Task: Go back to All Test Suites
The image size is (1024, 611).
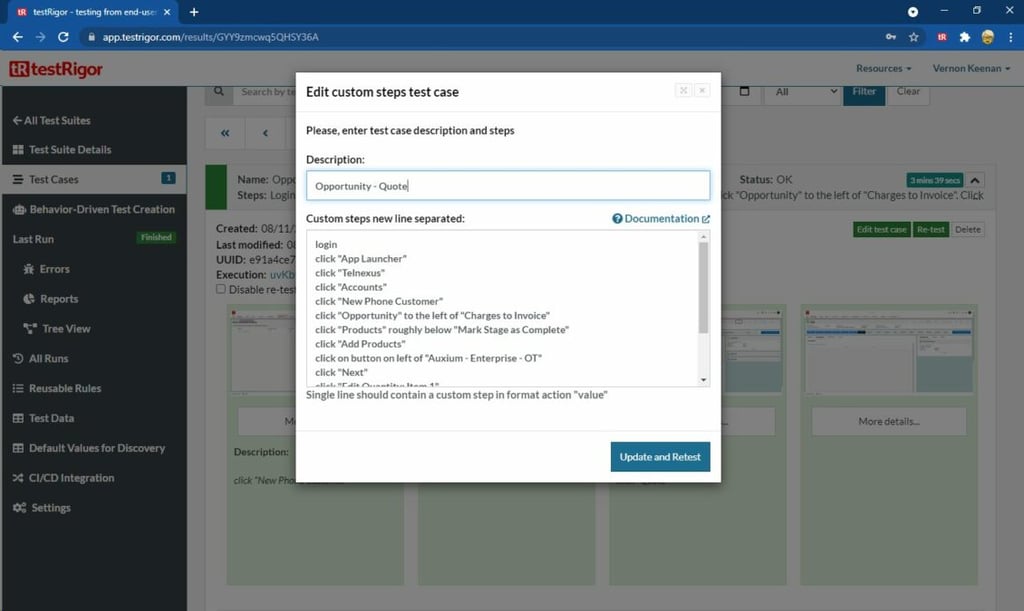Action: click(x=52, y=121)
